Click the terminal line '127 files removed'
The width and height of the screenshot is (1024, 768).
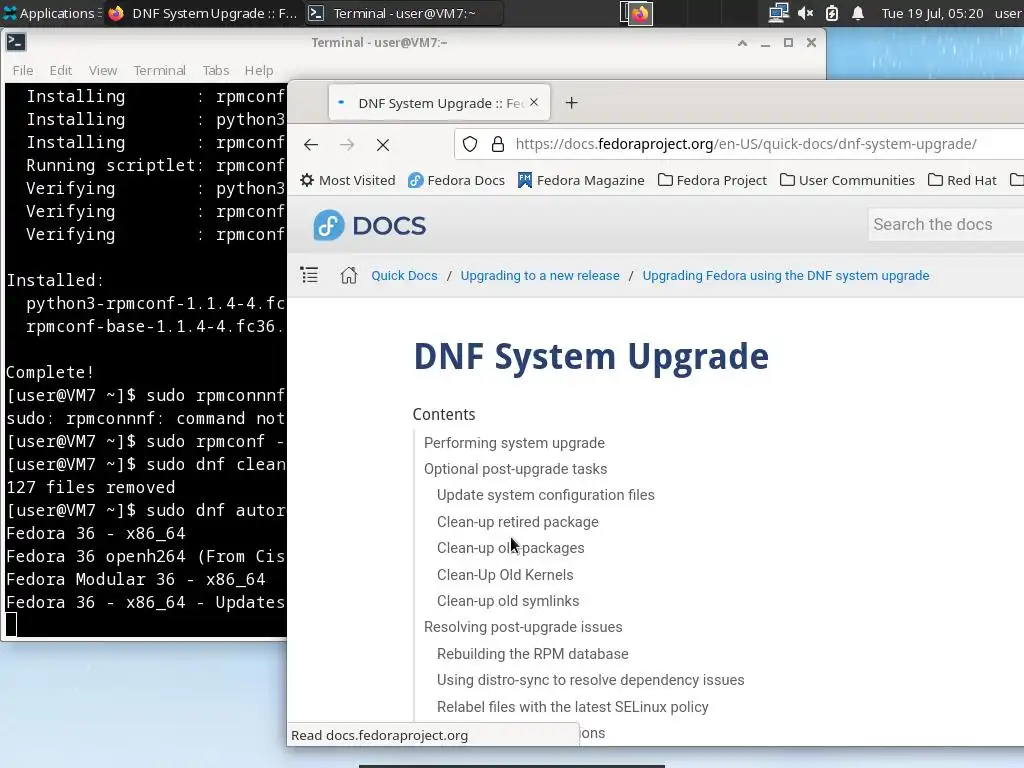click(91, 487)
